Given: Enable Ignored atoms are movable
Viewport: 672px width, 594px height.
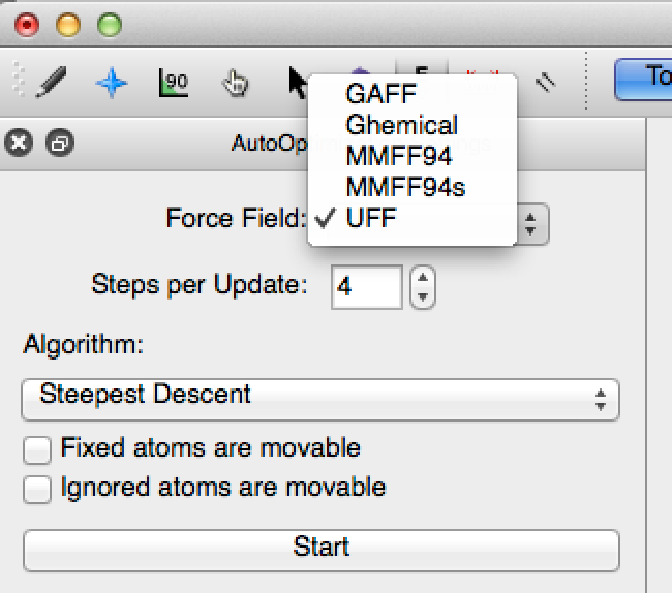Looking at the screenshot, I should (38, 489).
